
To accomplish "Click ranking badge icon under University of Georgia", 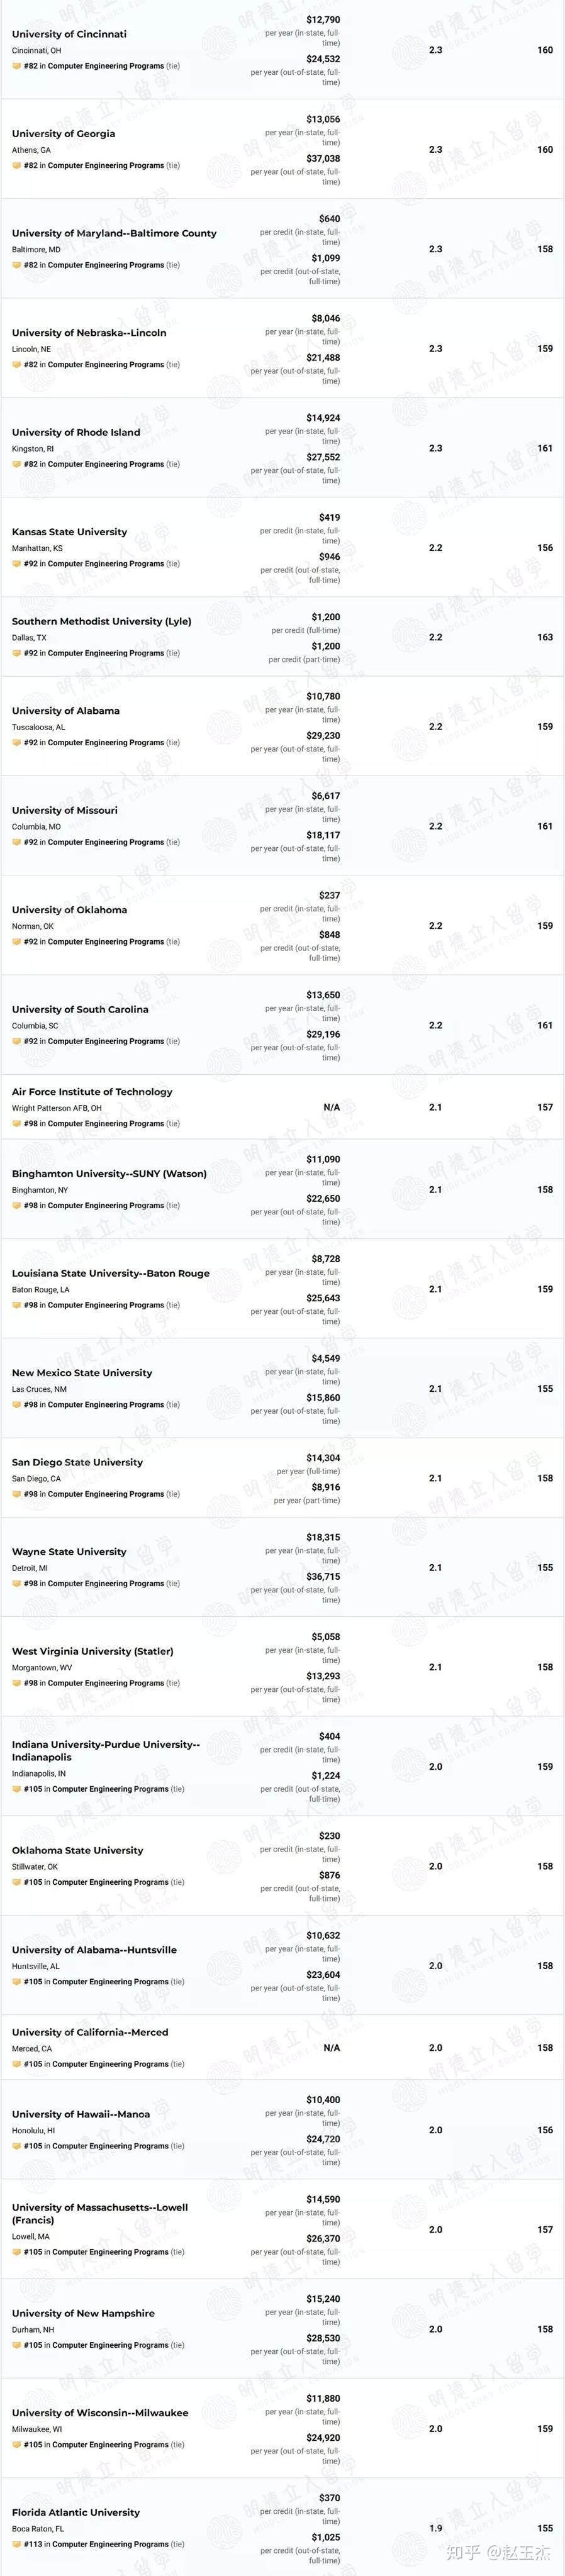I will click(16, 166).
